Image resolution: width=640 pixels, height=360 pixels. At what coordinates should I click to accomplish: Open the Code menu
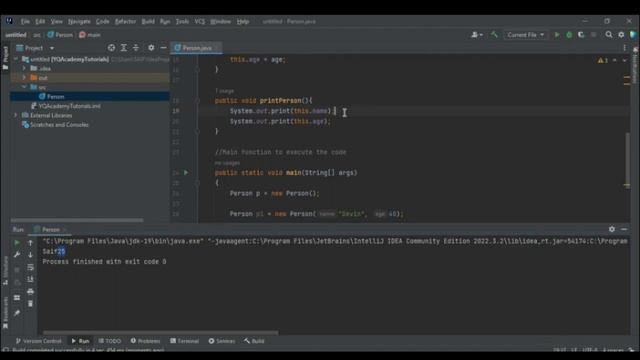102,21
